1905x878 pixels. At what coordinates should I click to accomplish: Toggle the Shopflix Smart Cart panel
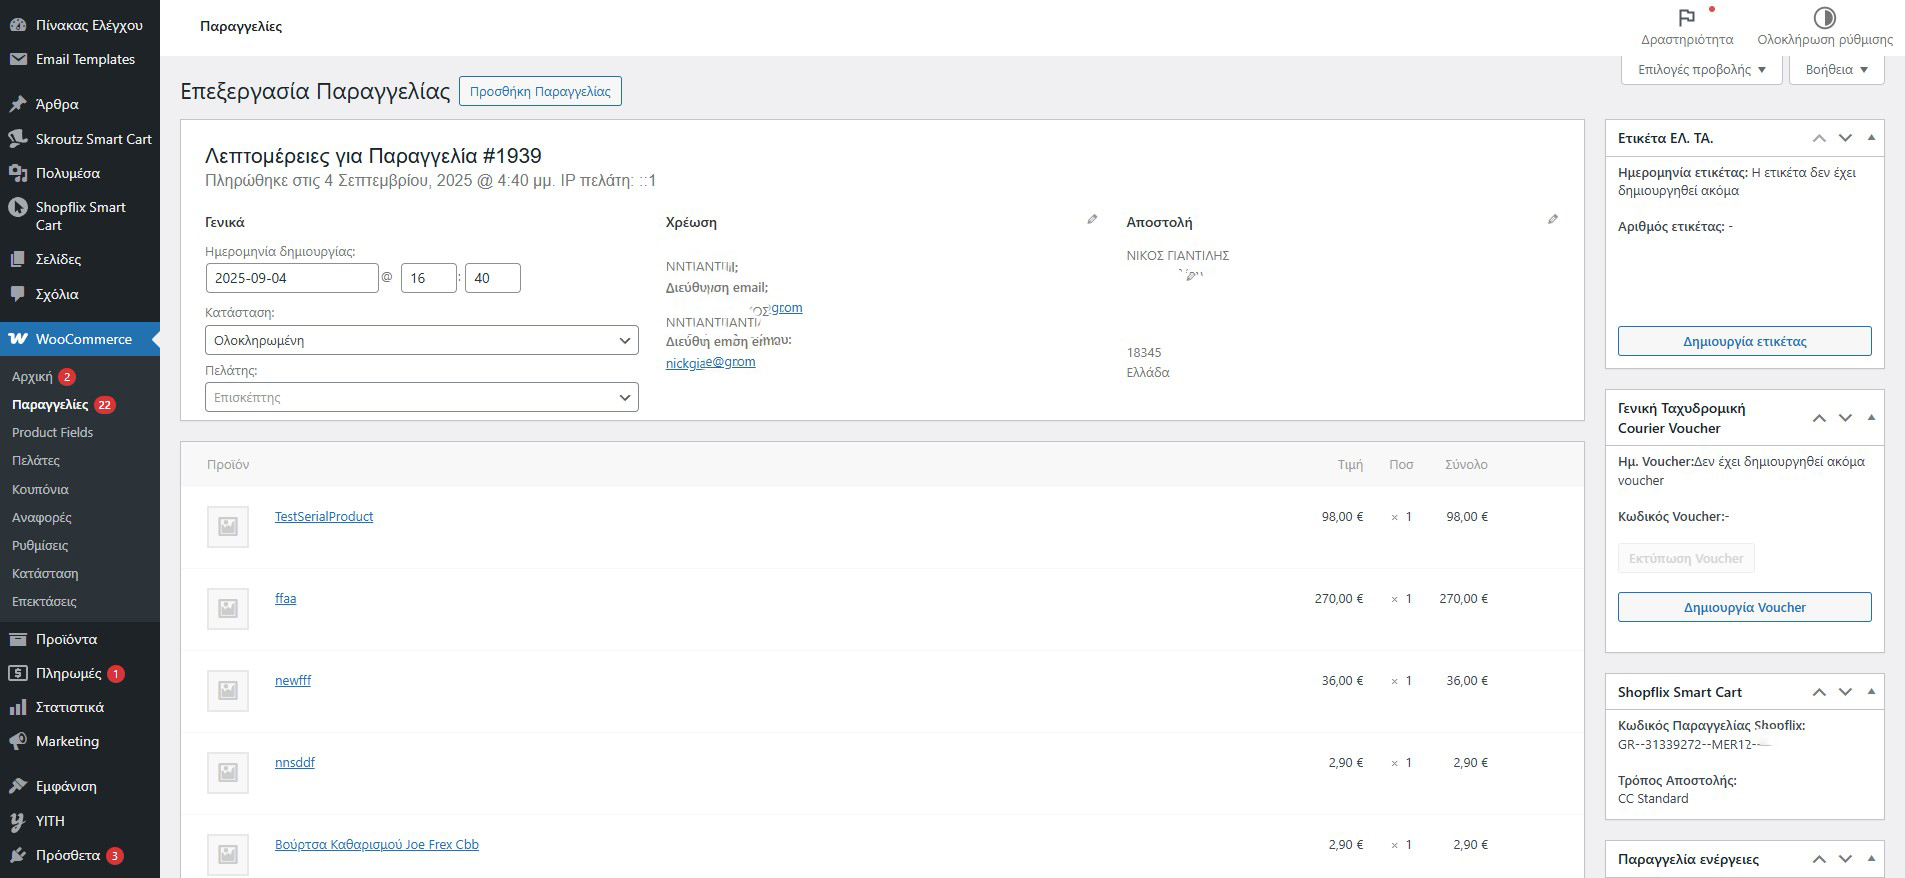click(x=1871, y=692)
